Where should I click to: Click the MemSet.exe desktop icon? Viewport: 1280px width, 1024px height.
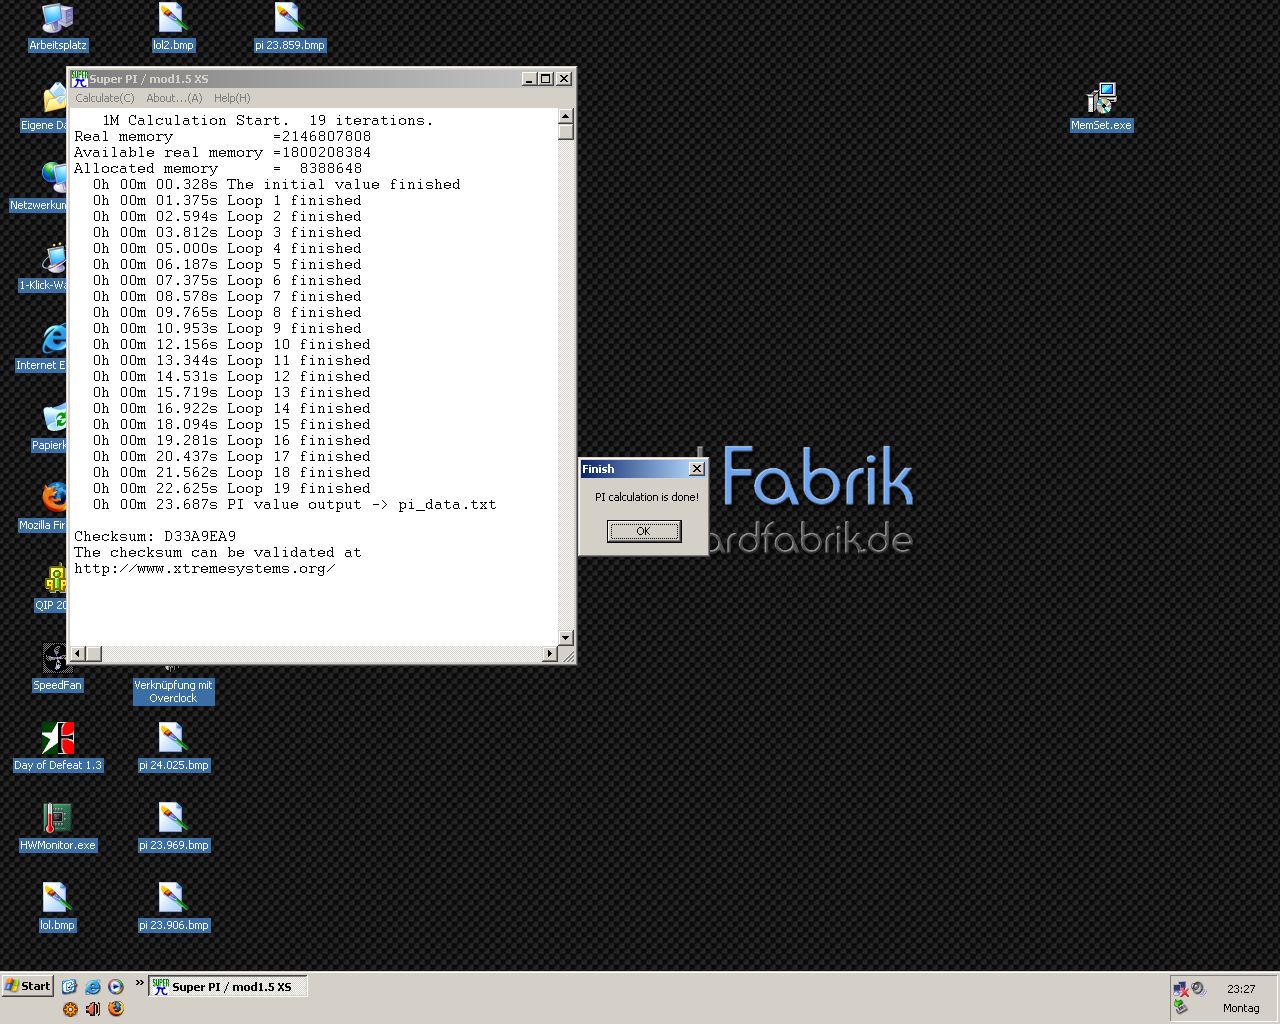click(1101, 106)
